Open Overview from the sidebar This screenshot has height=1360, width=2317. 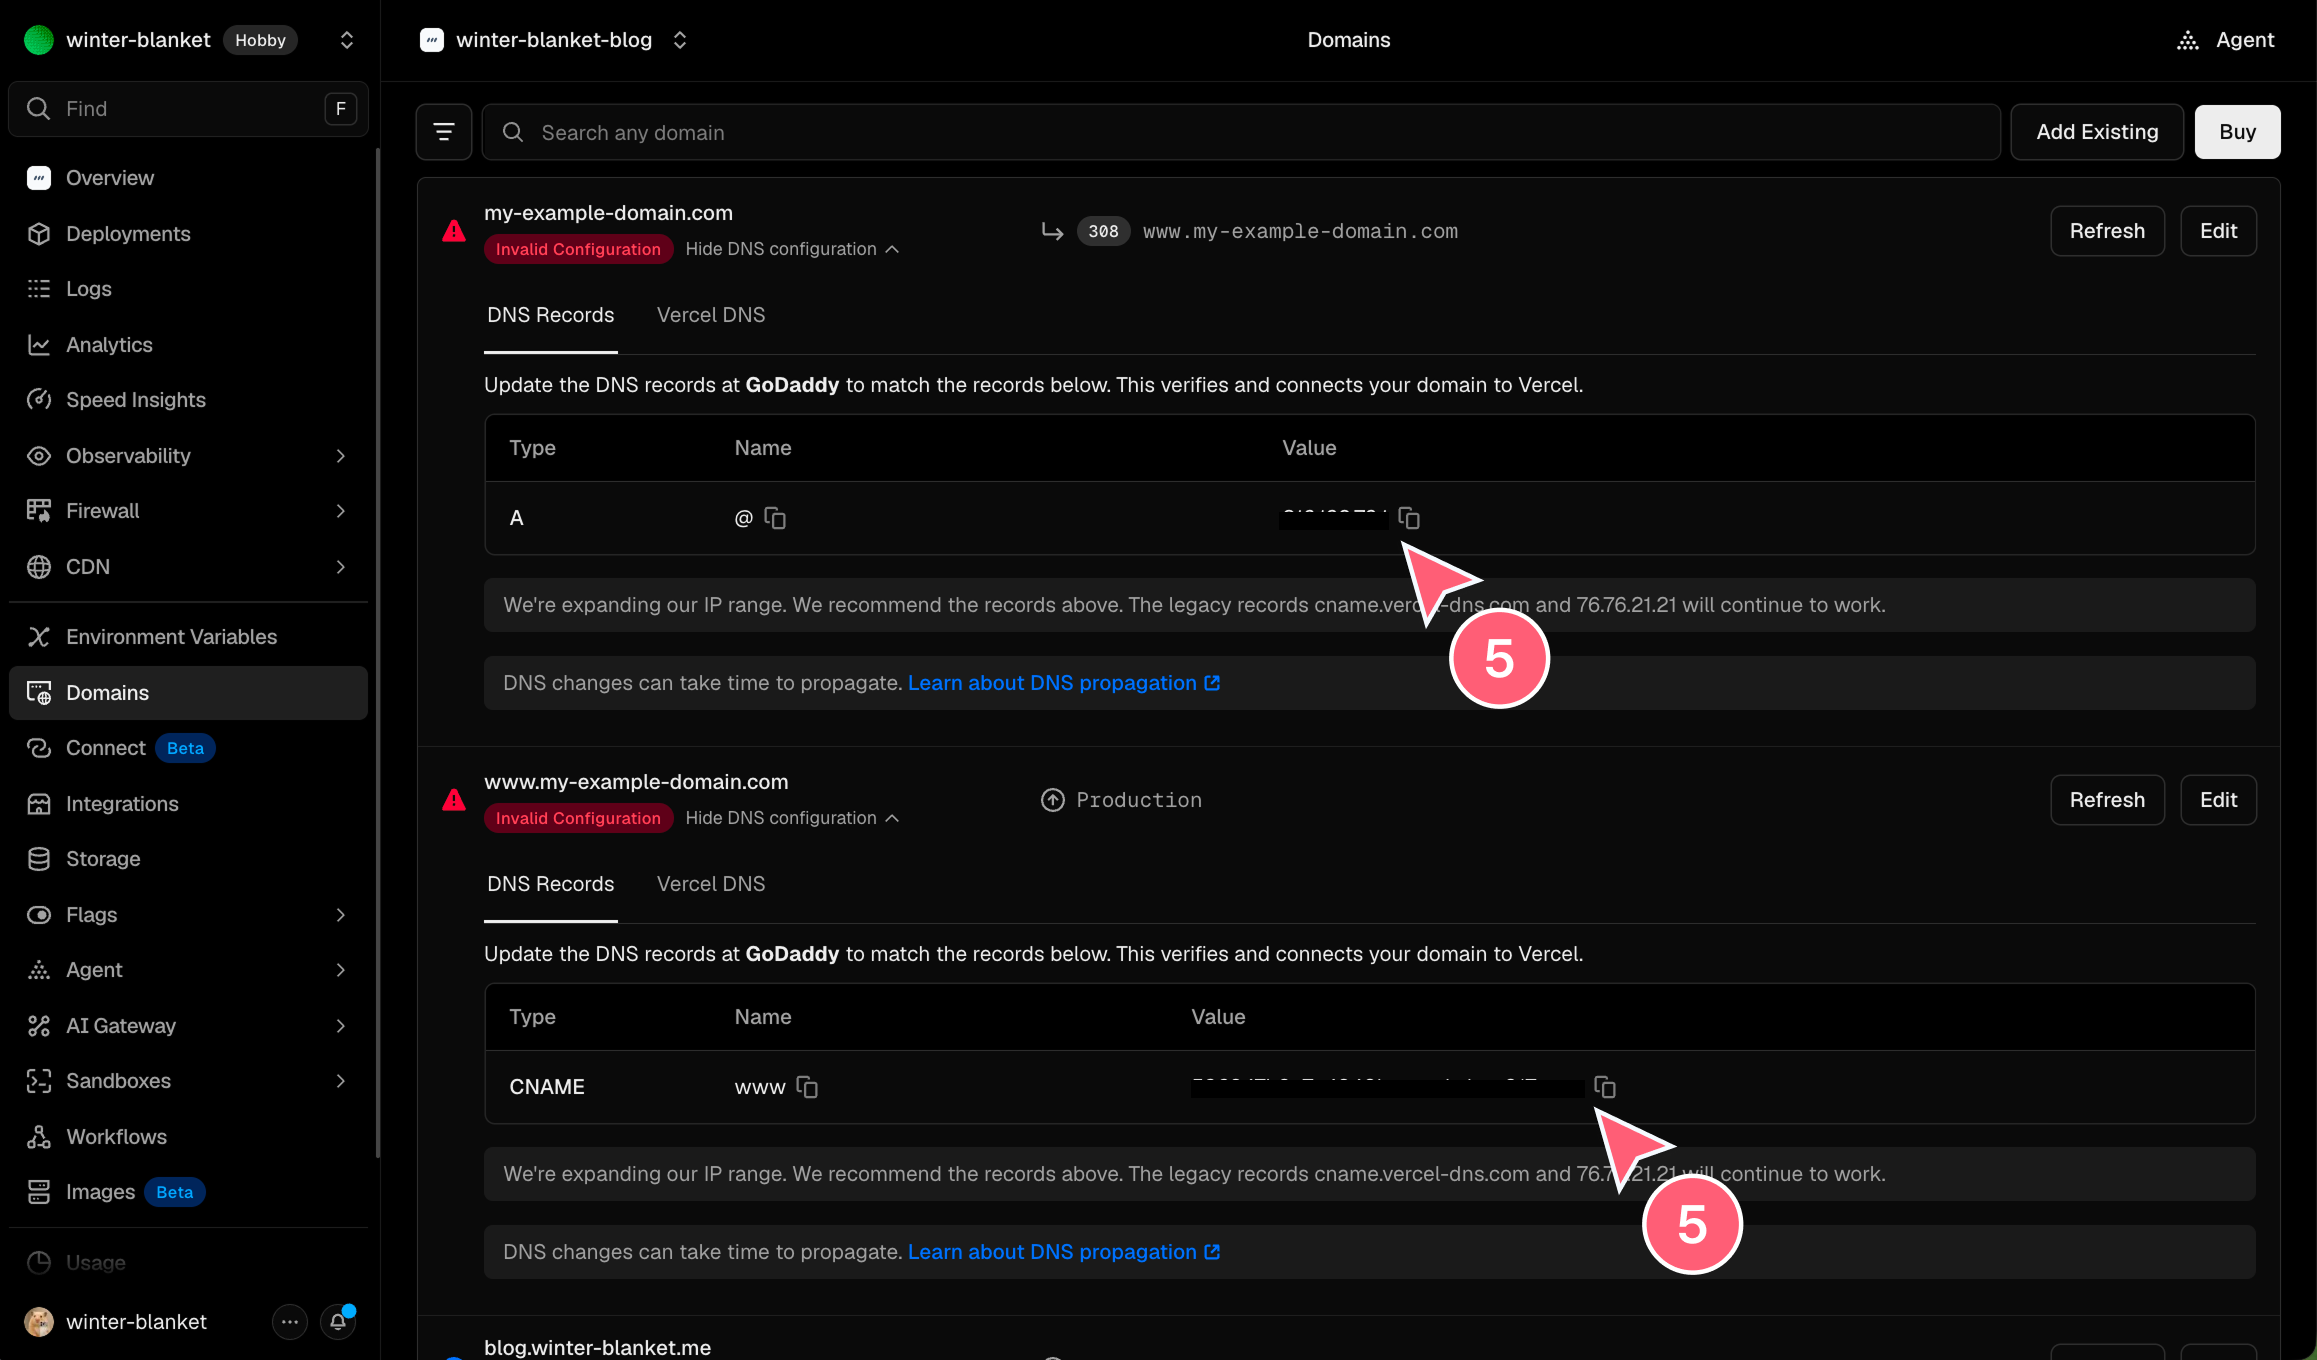point(188,178)
